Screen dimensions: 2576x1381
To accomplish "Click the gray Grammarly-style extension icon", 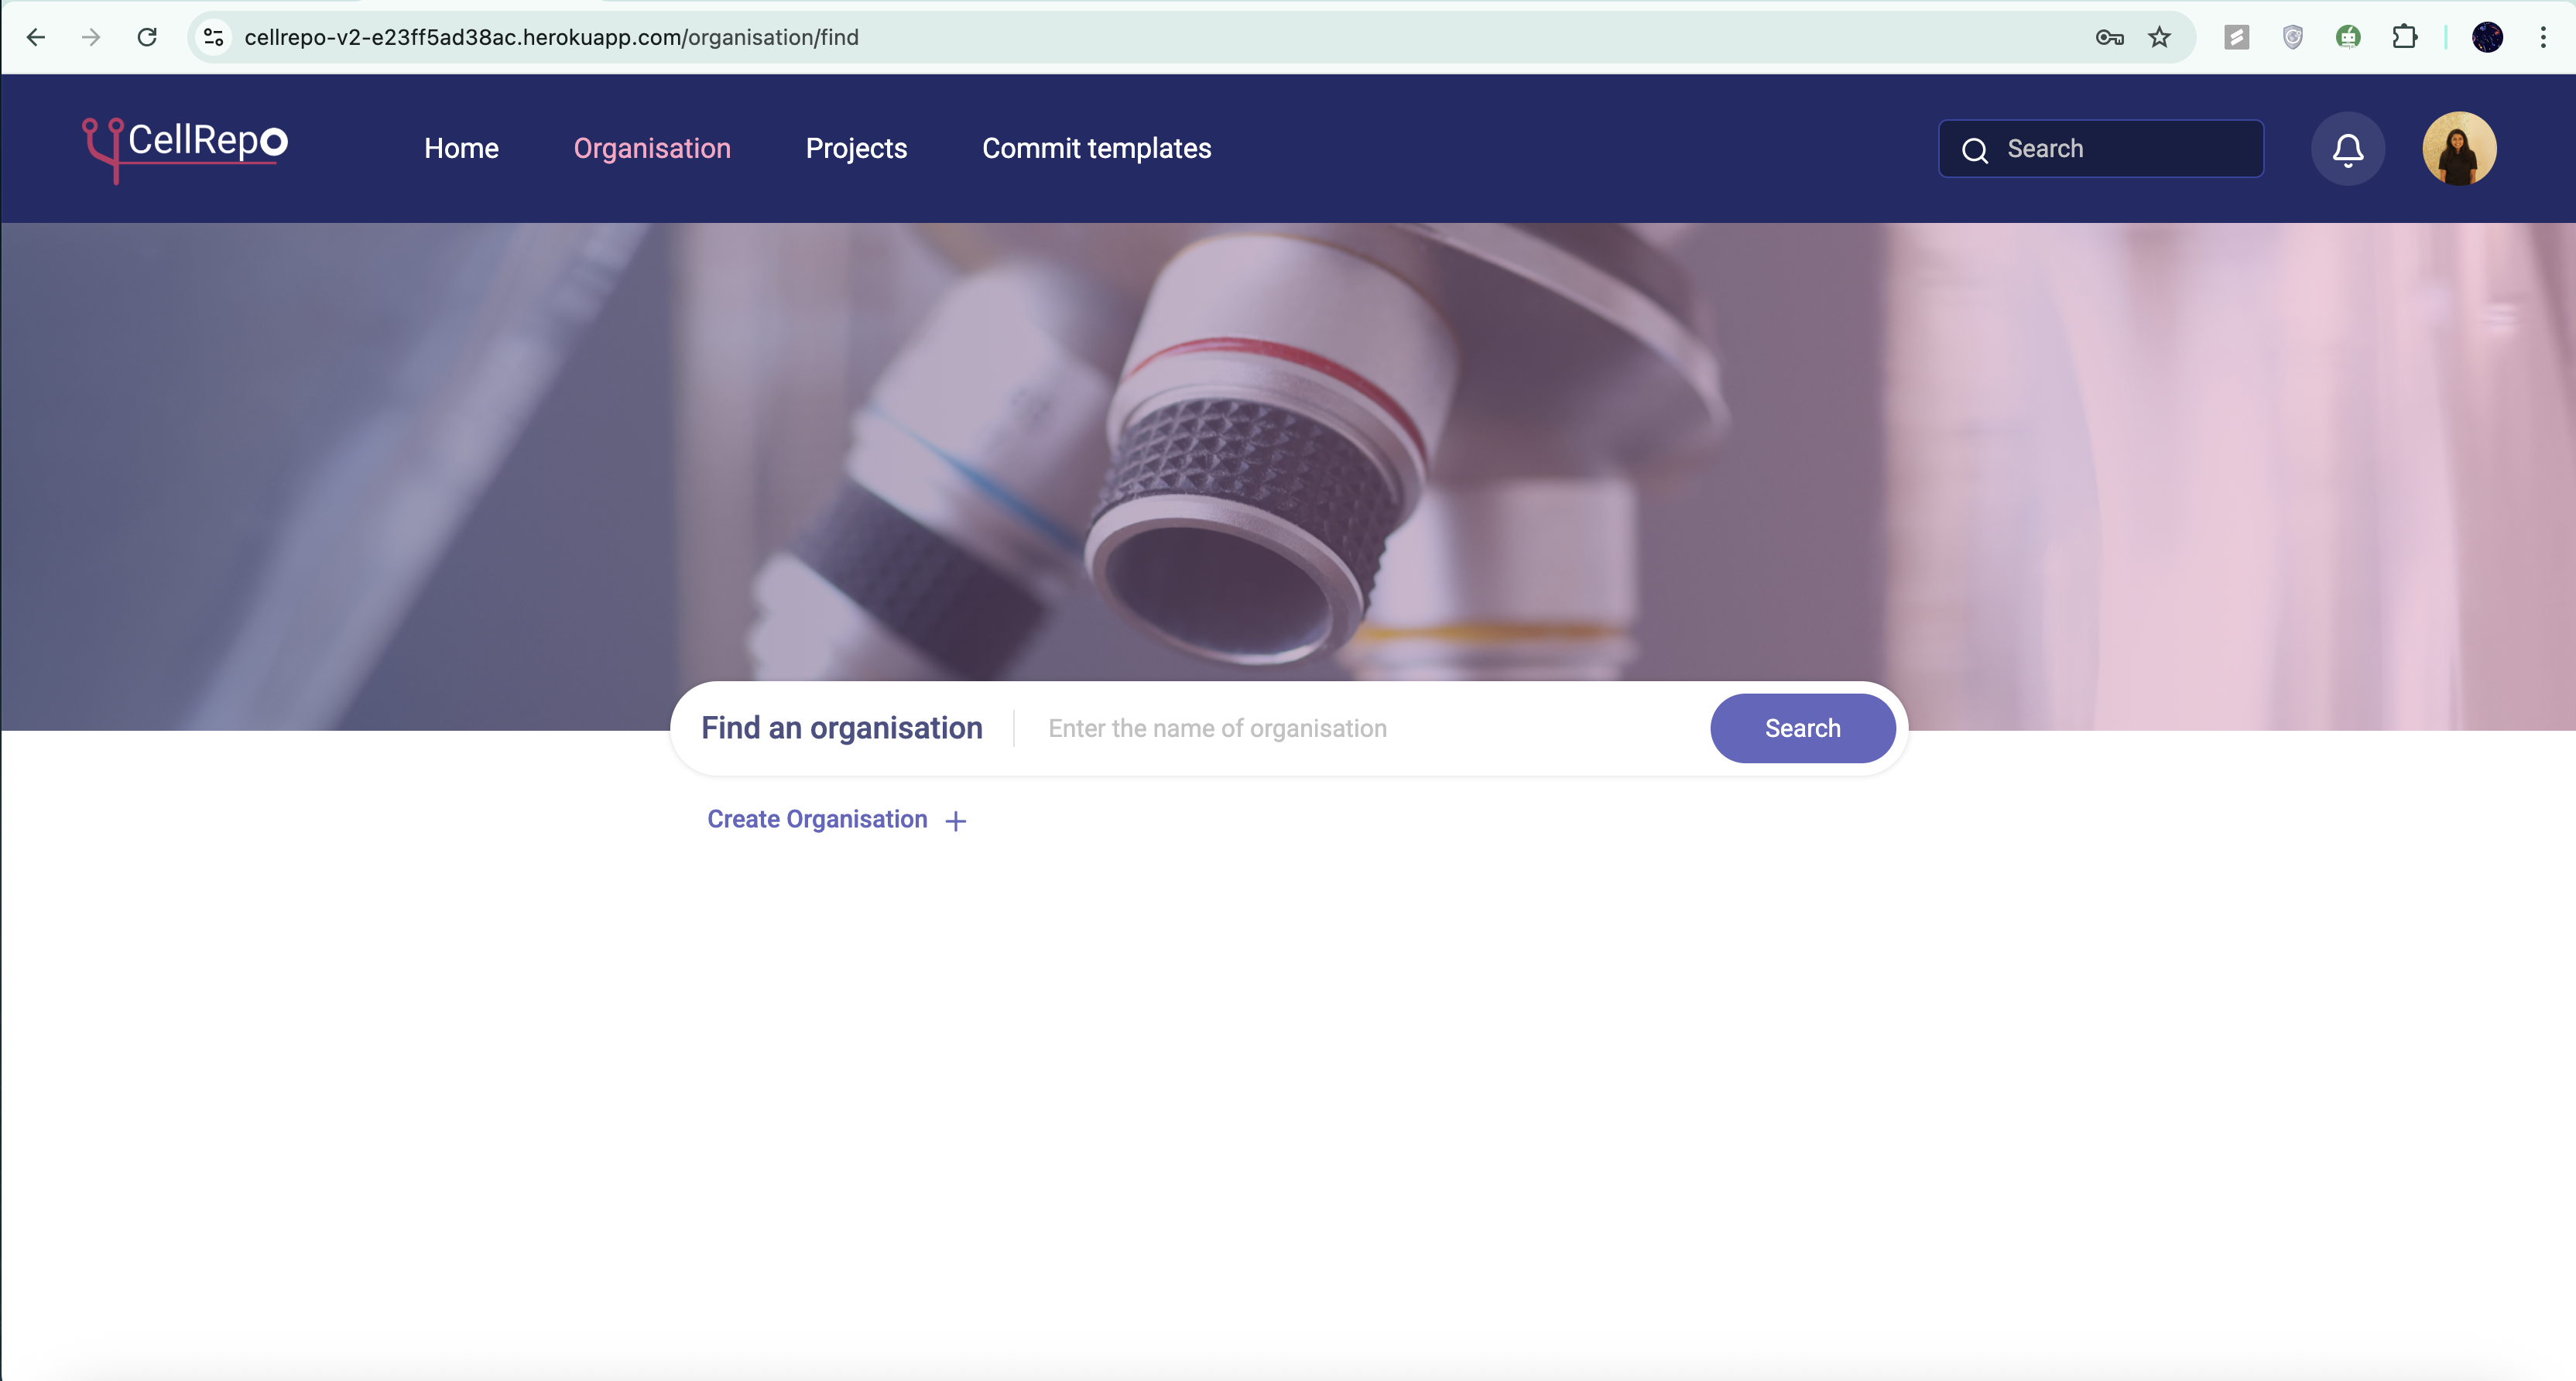I will pos(2237,37).
